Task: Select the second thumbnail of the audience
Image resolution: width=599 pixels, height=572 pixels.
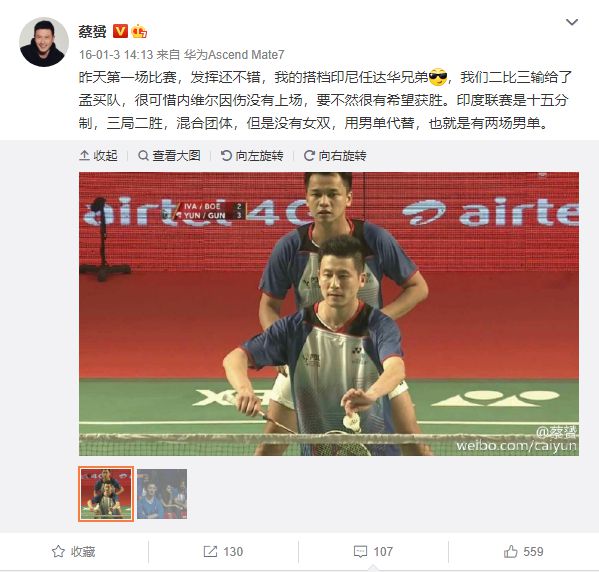Action: (162, 494)
